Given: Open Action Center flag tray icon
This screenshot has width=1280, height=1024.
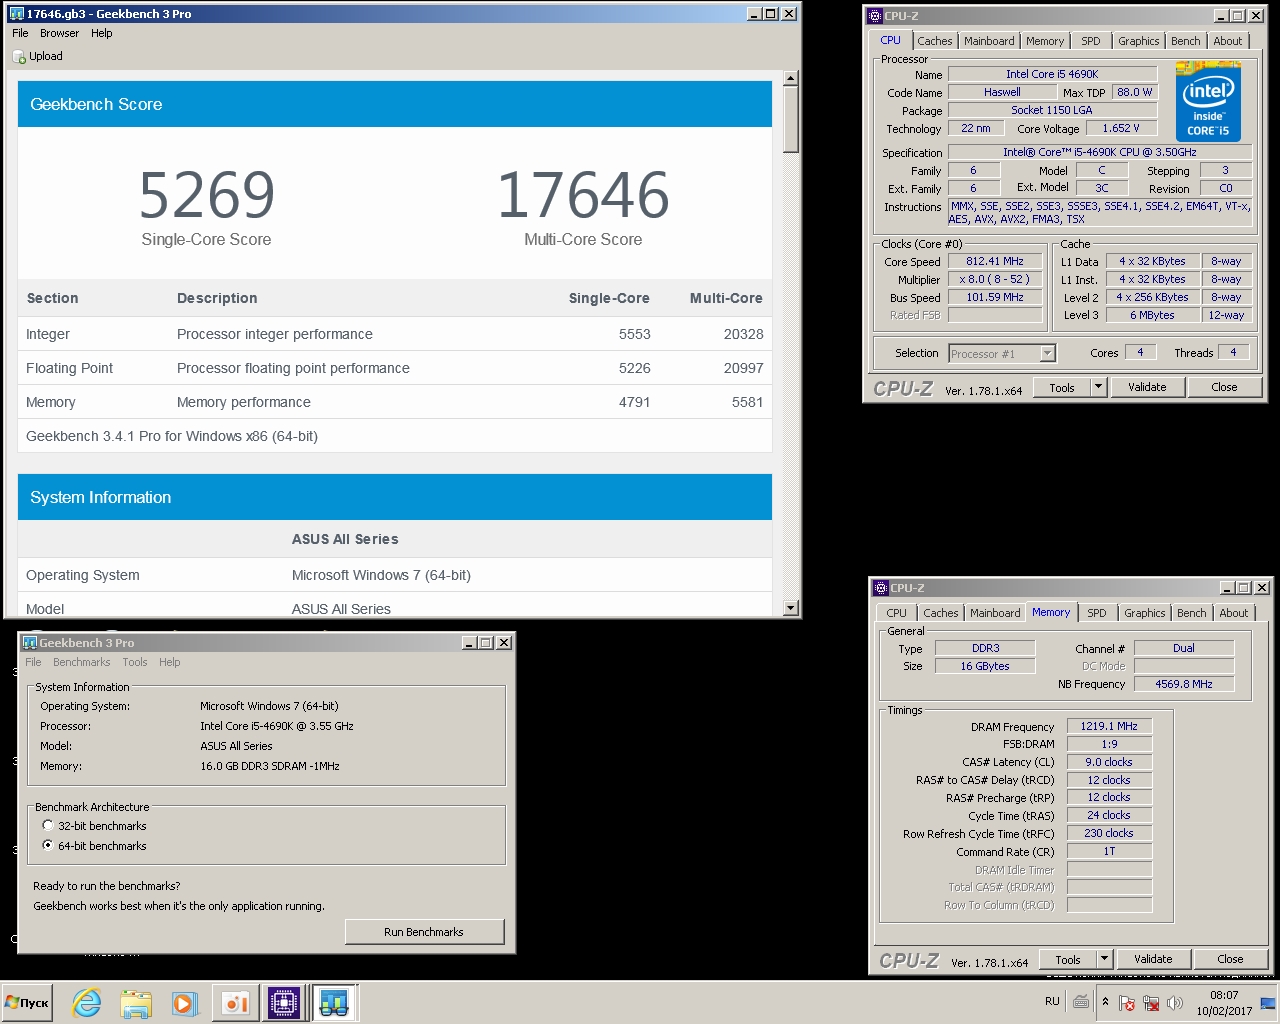Looking at the screenshot, I should pos(1127,1002).
